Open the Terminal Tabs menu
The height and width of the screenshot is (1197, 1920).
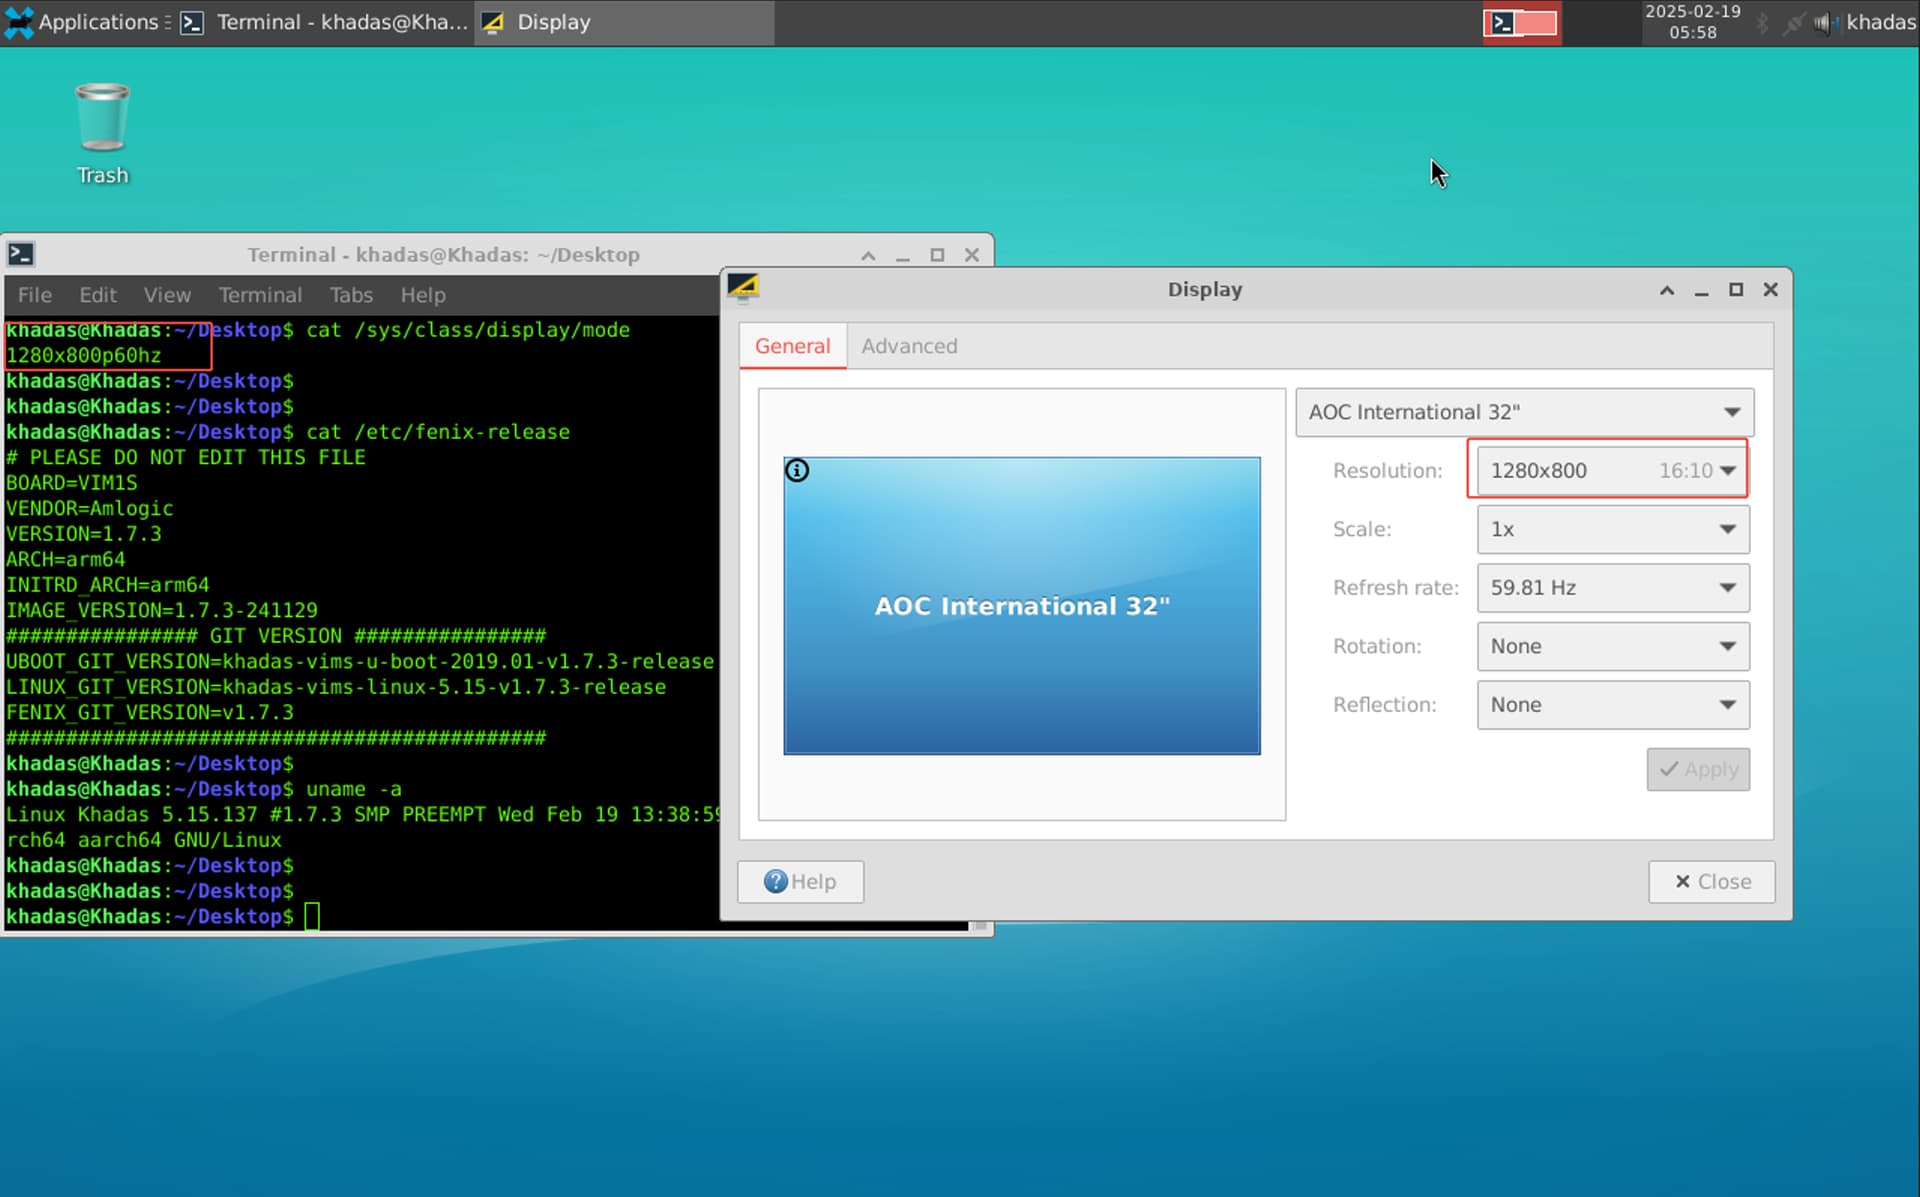351,295
